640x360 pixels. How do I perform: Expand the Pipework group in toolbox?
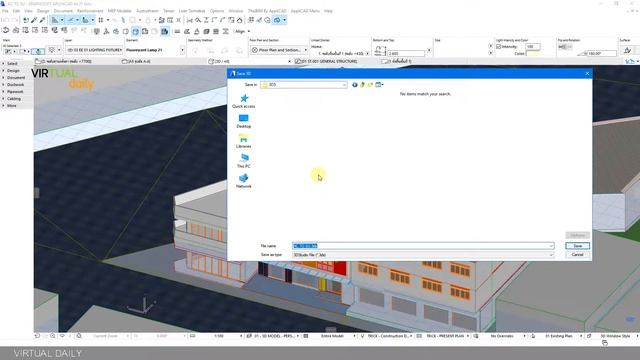15,91
